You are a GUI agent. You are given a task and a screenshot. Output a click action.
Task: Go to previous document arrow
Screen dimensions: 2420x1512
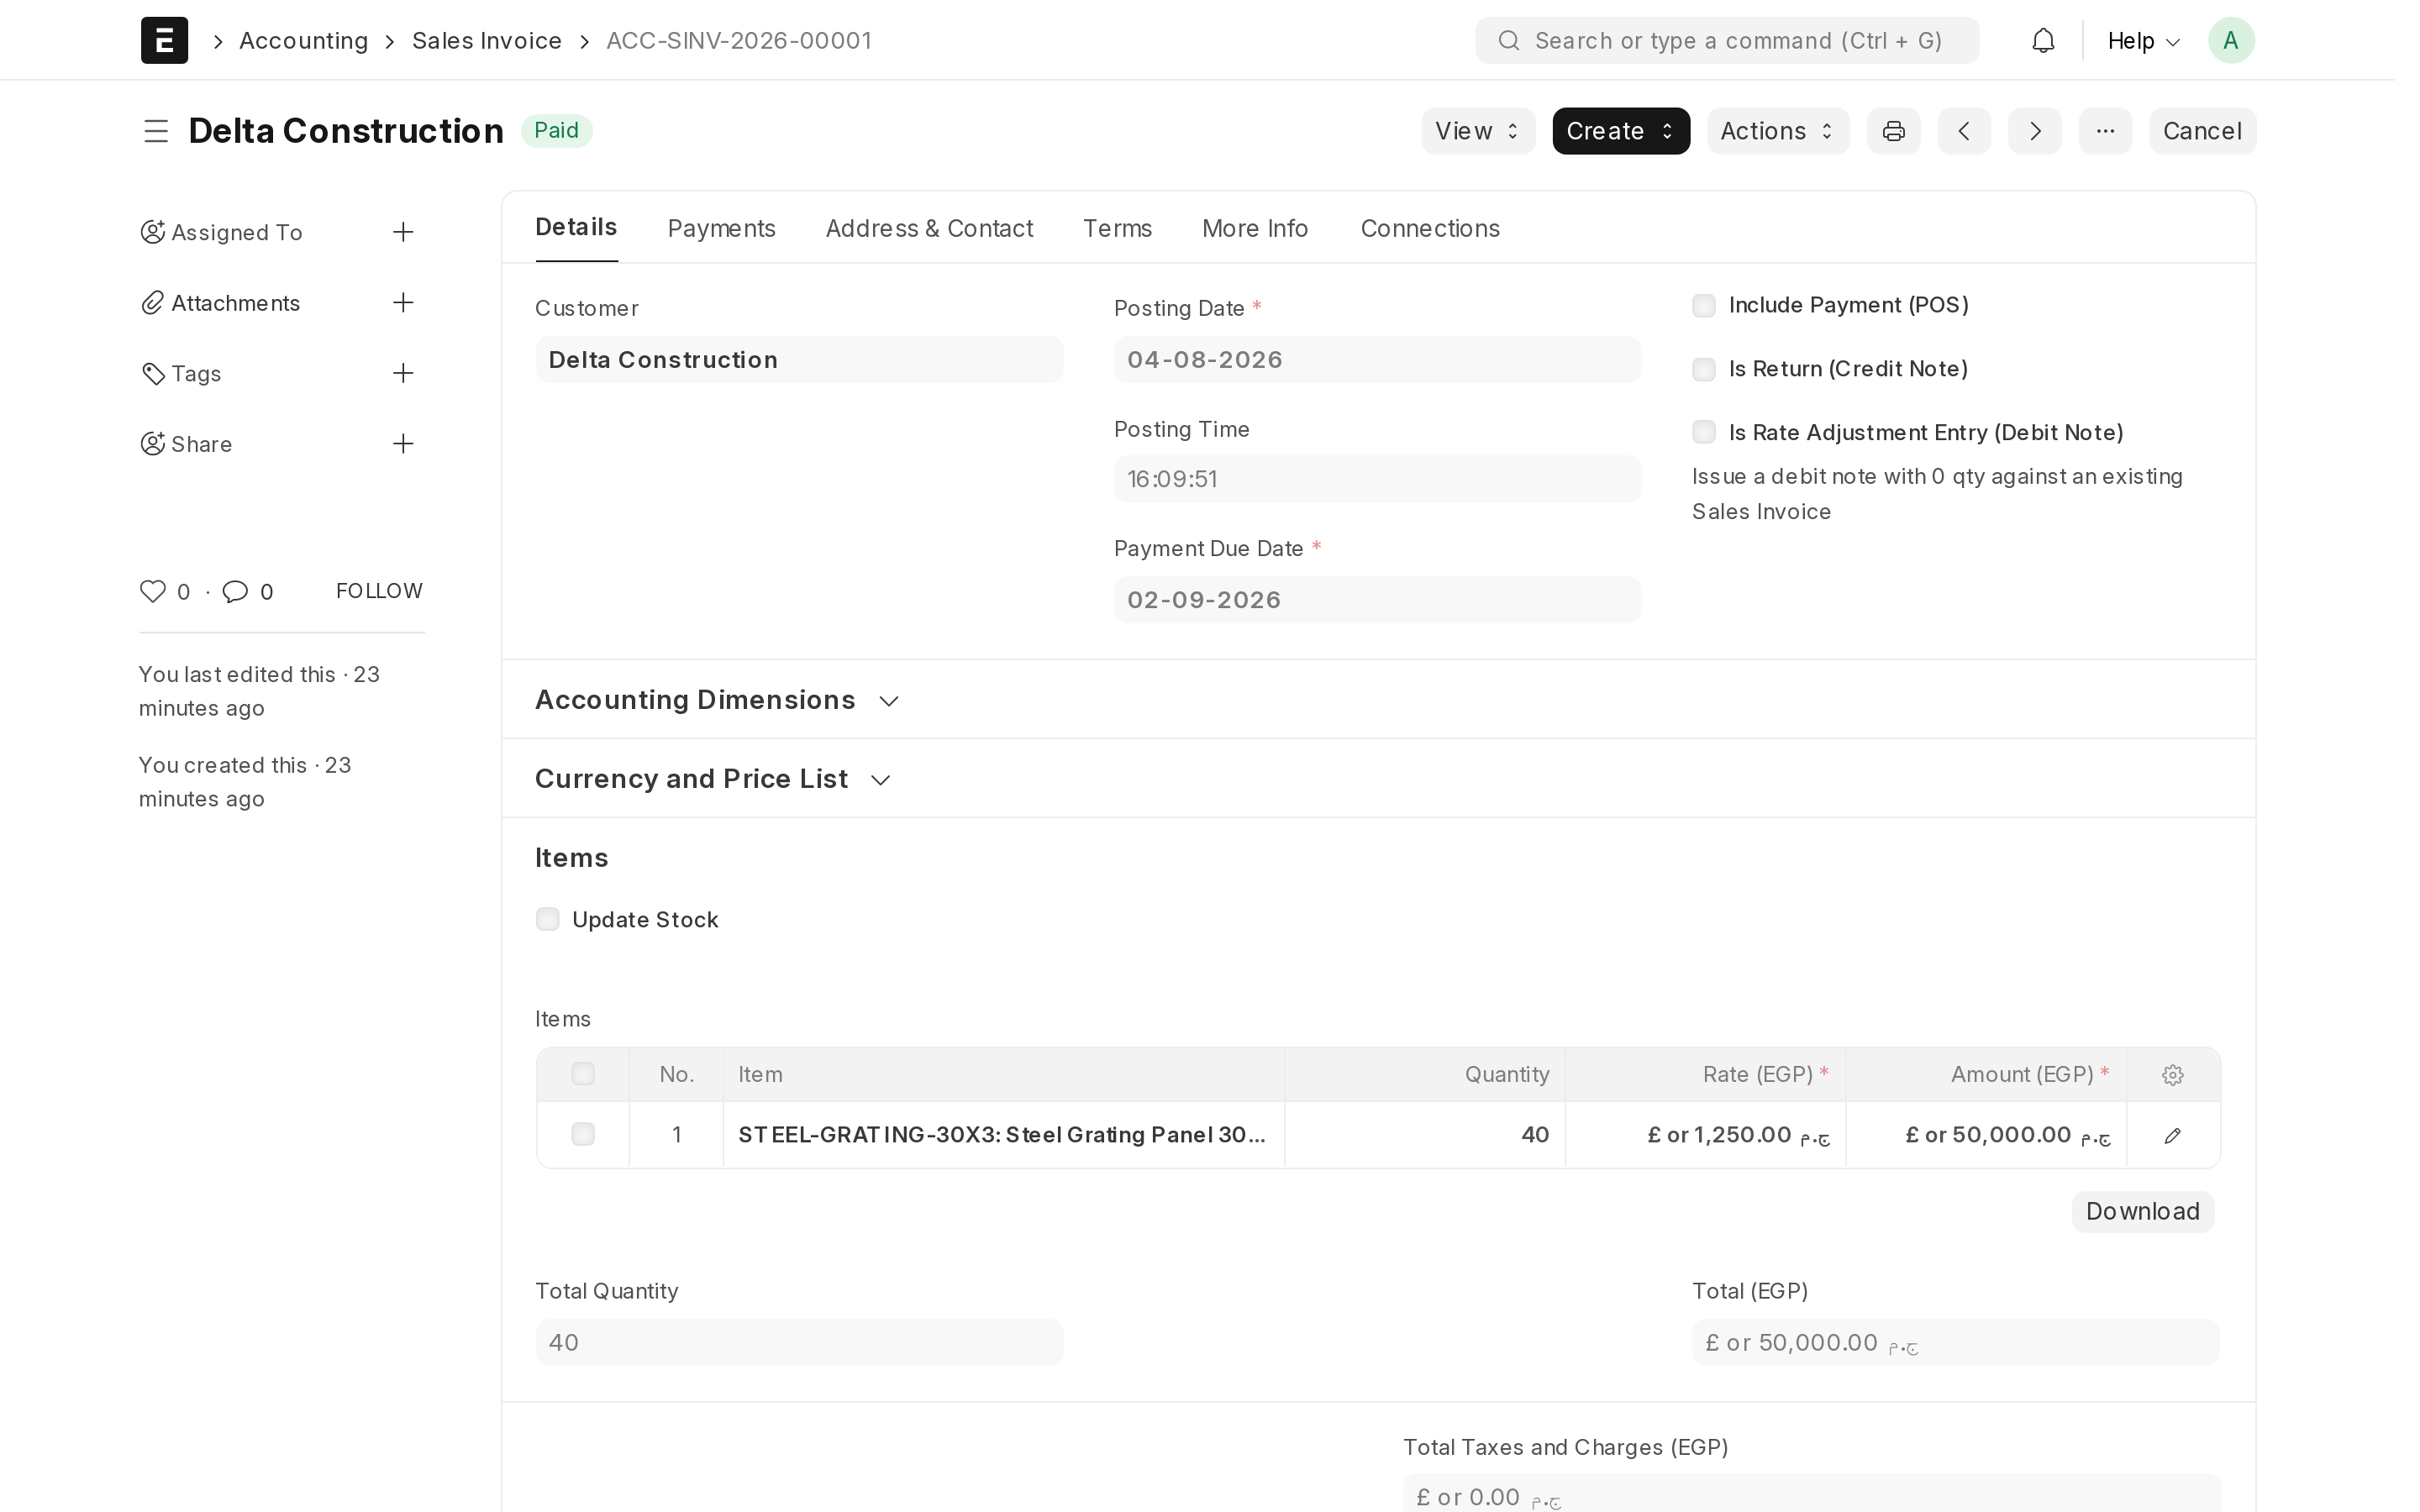1964,131
